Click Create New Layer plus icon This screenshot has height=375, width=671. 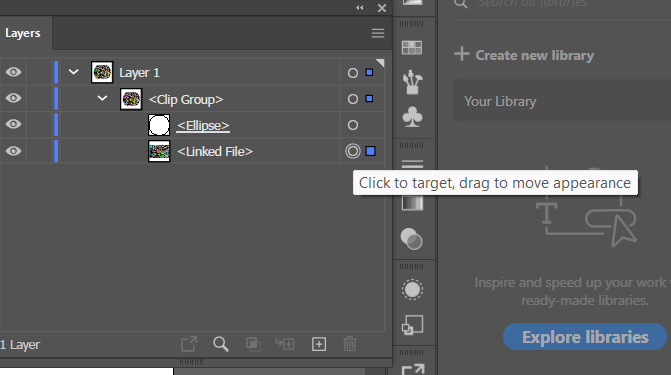pyautogui.click(x=319, y=344)
